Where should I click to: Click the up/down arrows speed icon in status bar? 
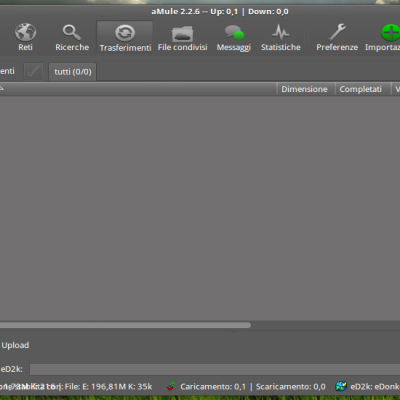(171, 386)
